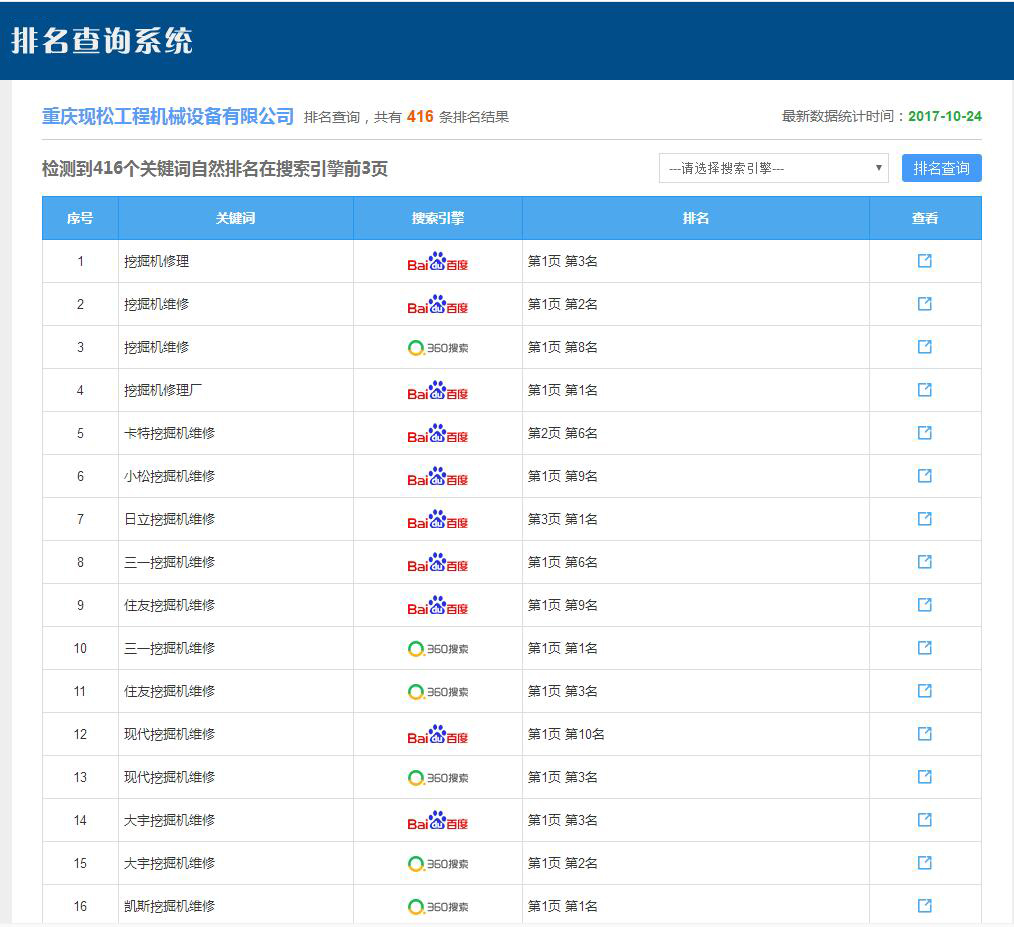
Task: Open view icon for row 12 现代挖掘机维修
Action: [x=925, y=734]
